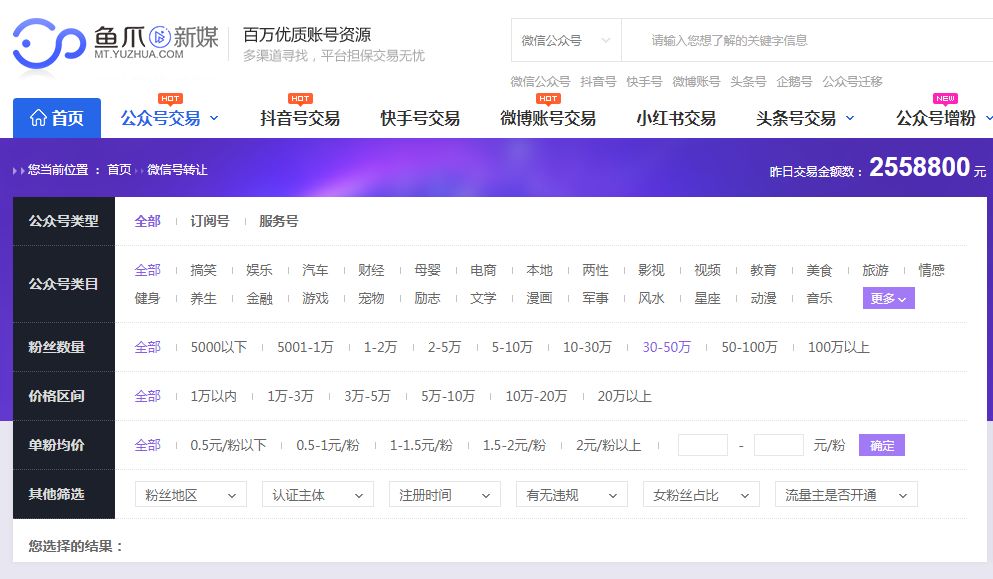Select 30-50万 fan count filter
The width and height of the screenshot is (993, 579).
tap(666, 347)
